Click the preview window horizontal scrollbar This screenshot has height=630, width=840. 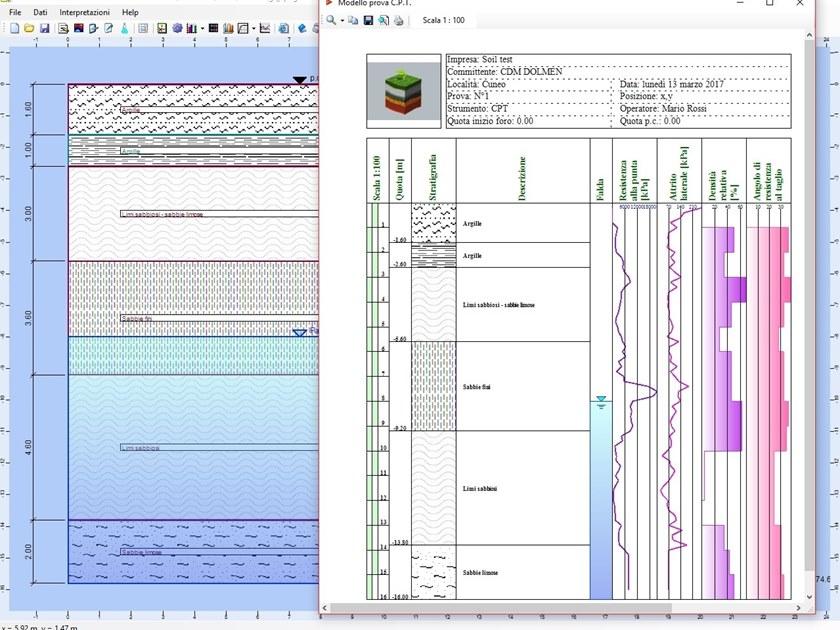click(x=560, y=606)
